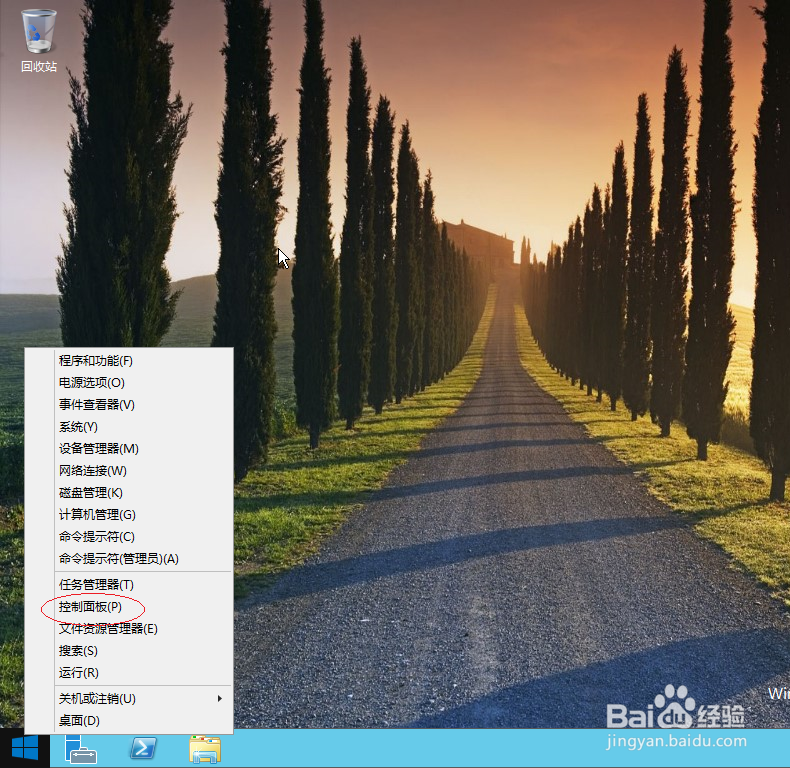
Task: Choose 网络连接(W) menu entry
Action: 129,471
